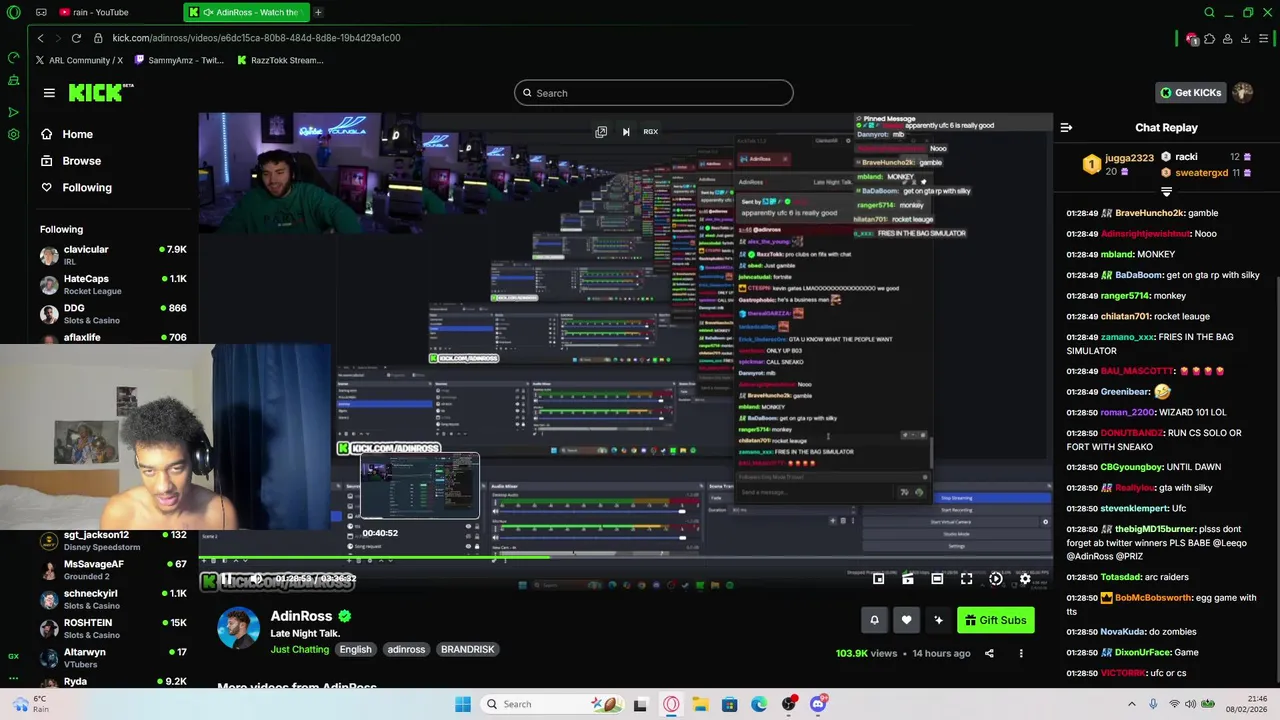The width and height of the screenshot is (1280, 720).
Task: Click the timeline preview thumbnail at 00:40:52
Action: point(420,487)
